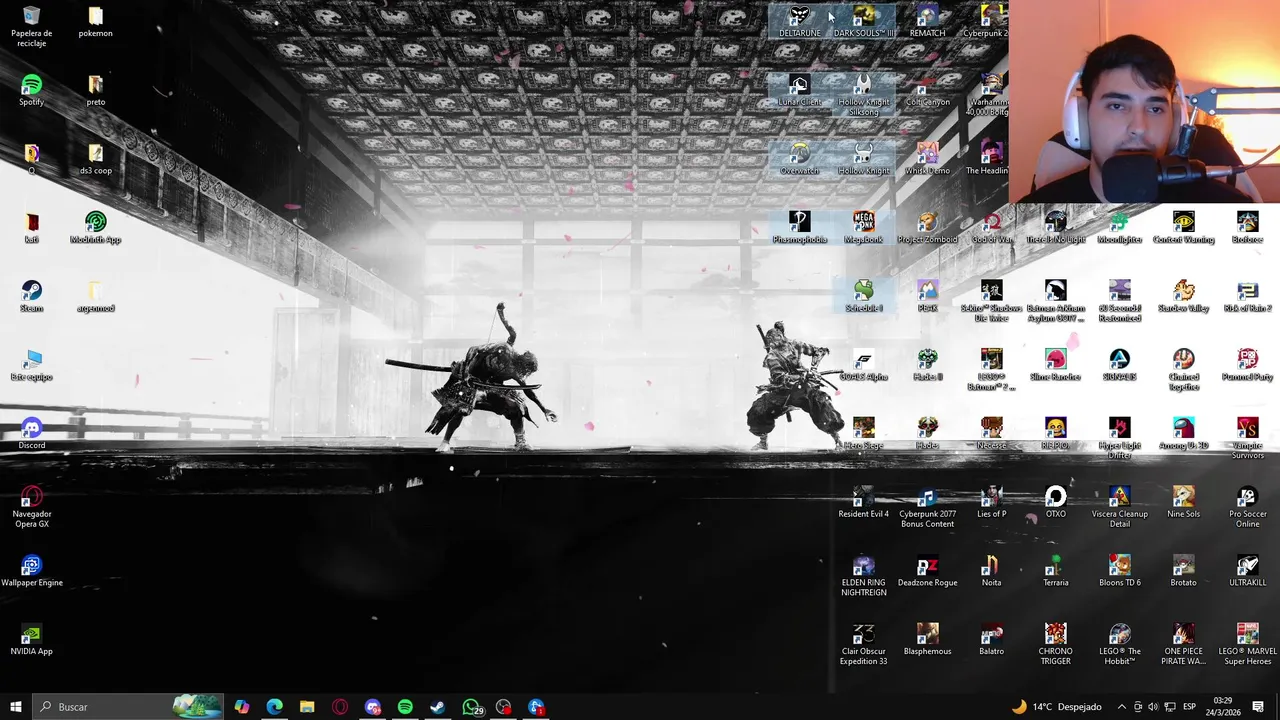Screen dimensions: 1280x720
Task: Select the Este equipo desktop icon
Action: pyautogui.click(x=31, y=365)
